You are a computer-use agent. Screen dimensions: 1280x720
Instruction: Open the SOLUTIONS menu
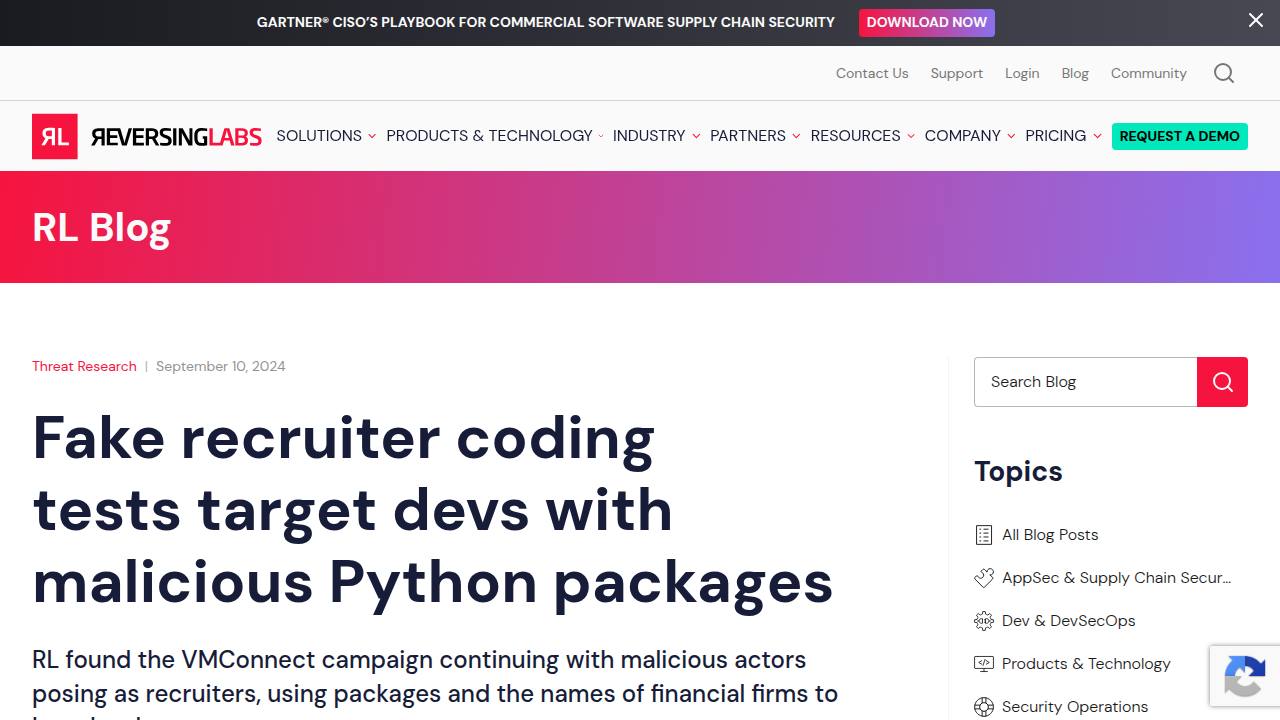point(319,136)
